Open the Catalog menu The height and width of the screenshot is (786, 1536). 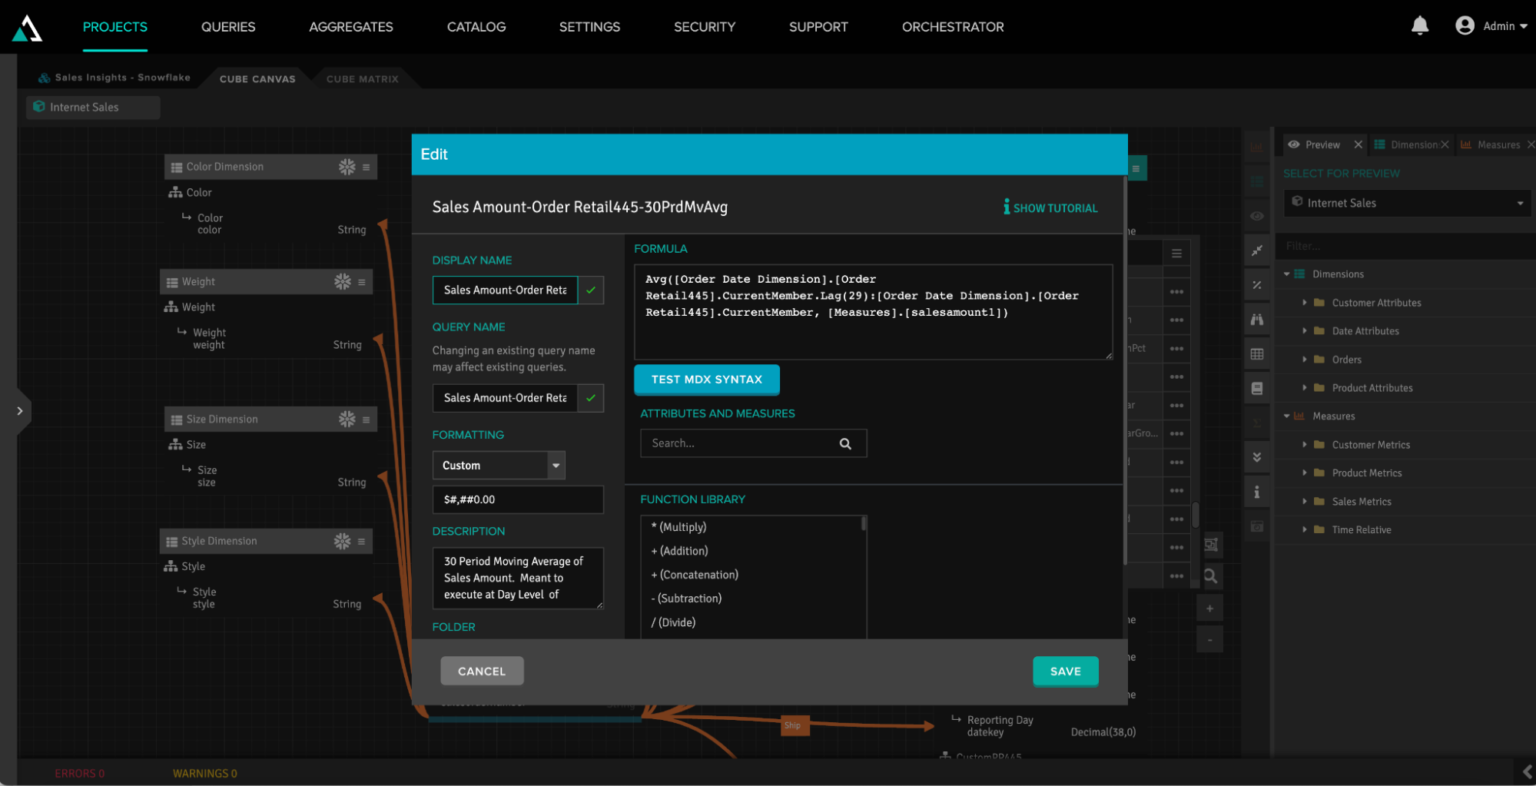476,27
